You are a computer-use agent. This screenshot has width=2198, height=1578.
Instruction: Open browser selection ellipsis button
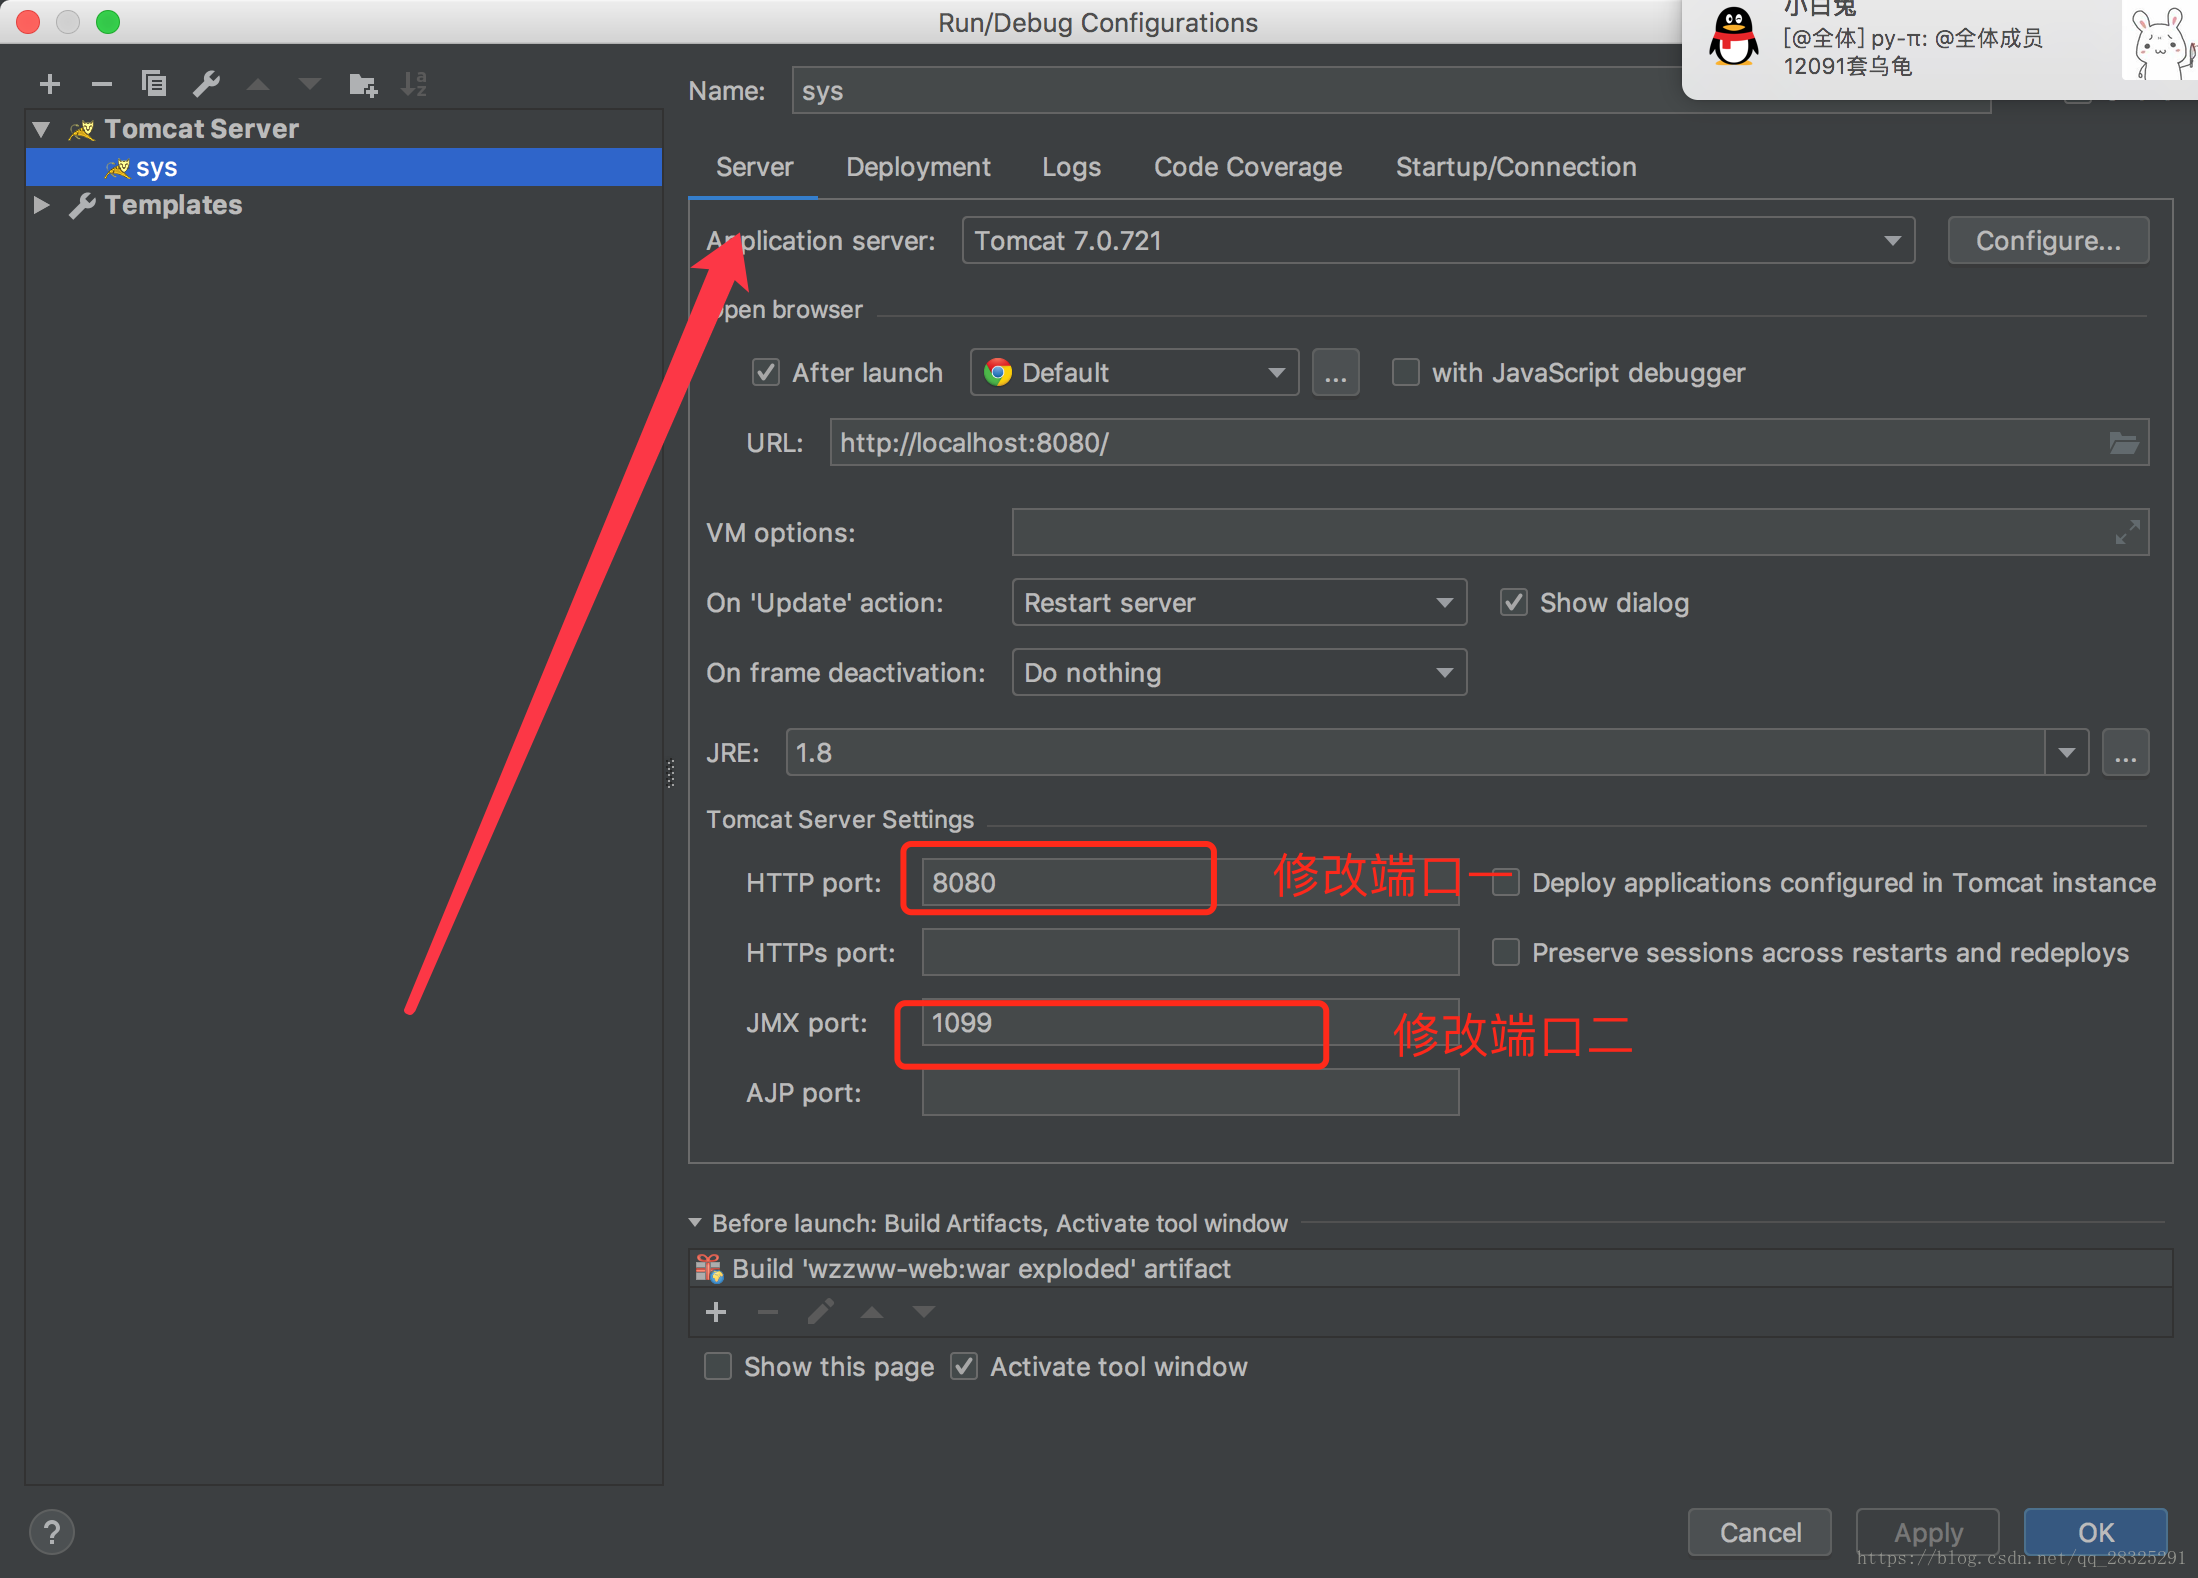(1335, 373)
